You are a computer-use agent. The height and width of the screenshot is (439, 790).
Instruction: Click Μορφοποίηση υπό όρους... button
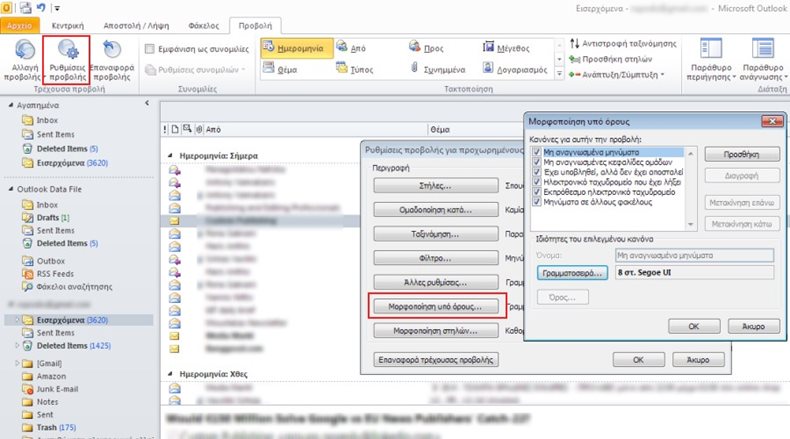pos(436,306)
